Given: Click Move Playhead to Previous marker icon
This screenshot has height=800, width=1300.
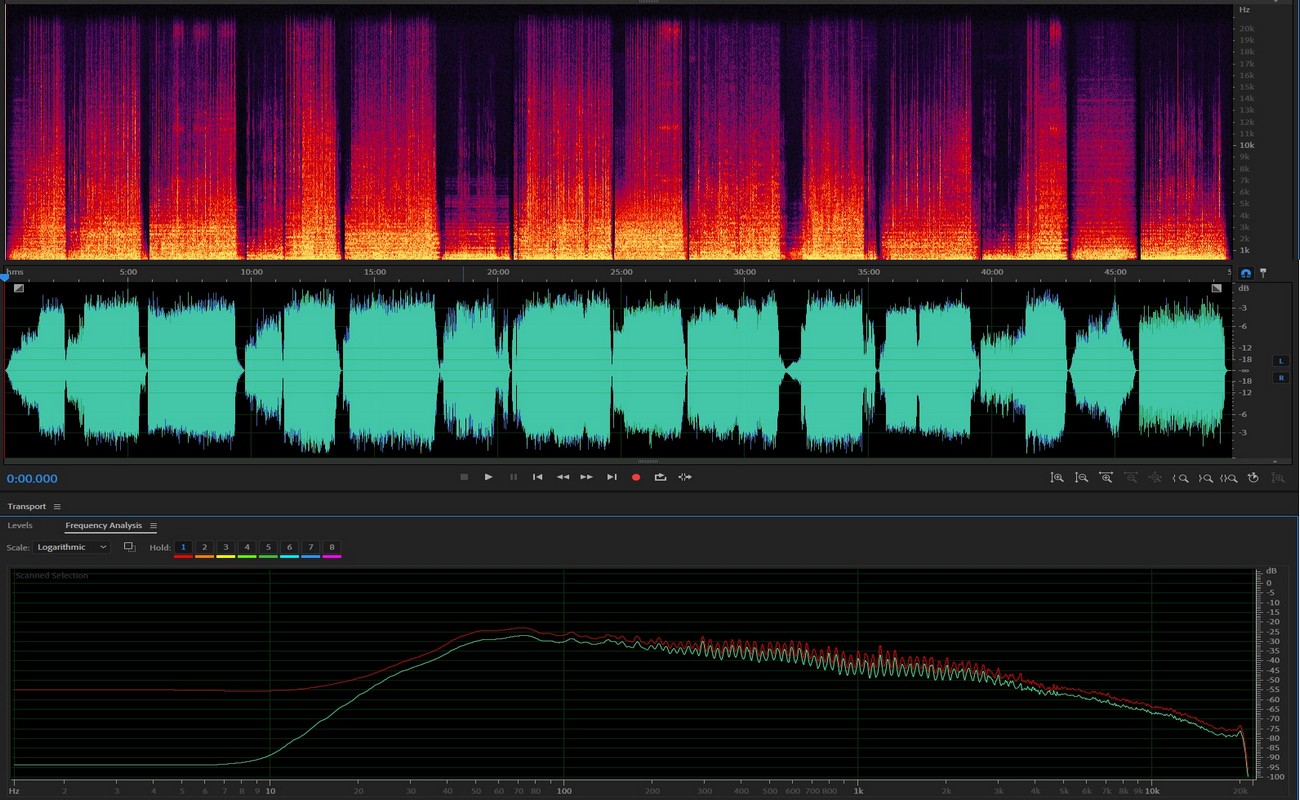Looking at the screenshot, I should click(x=538, y=478).
